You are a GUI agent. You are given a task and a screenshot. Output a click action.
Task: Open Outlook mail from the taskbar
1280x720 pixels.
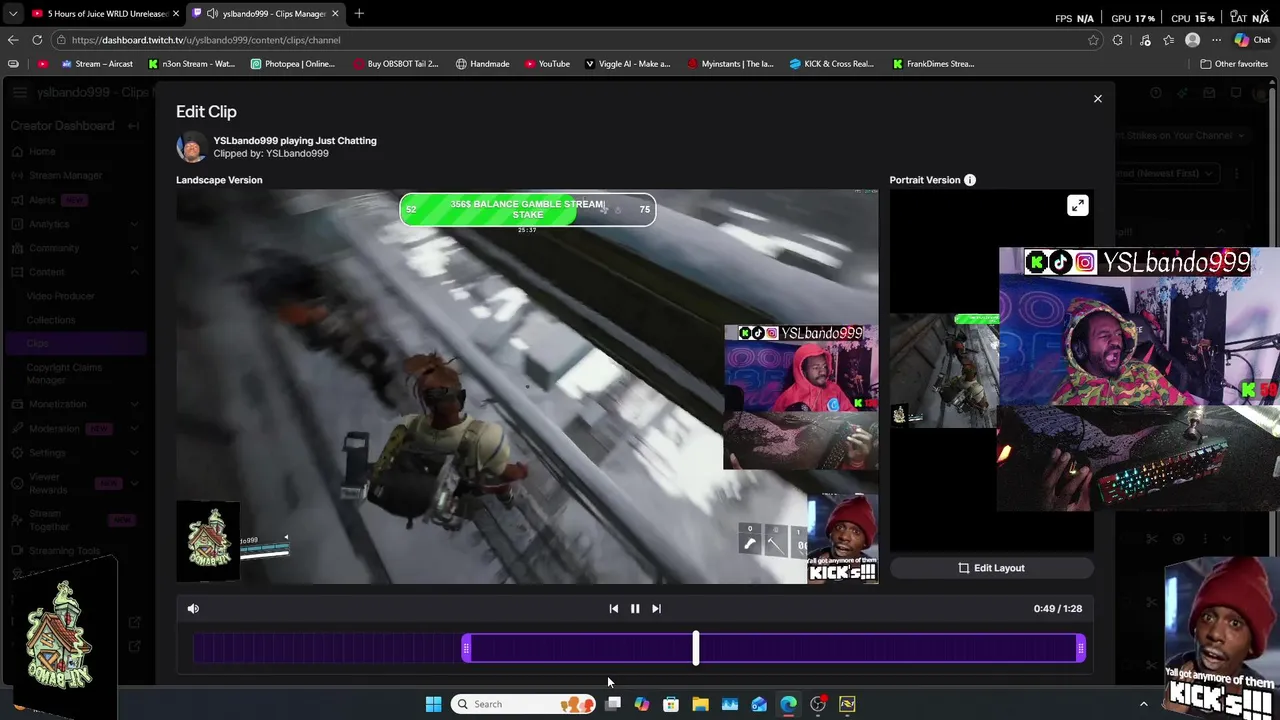point(759,704)
